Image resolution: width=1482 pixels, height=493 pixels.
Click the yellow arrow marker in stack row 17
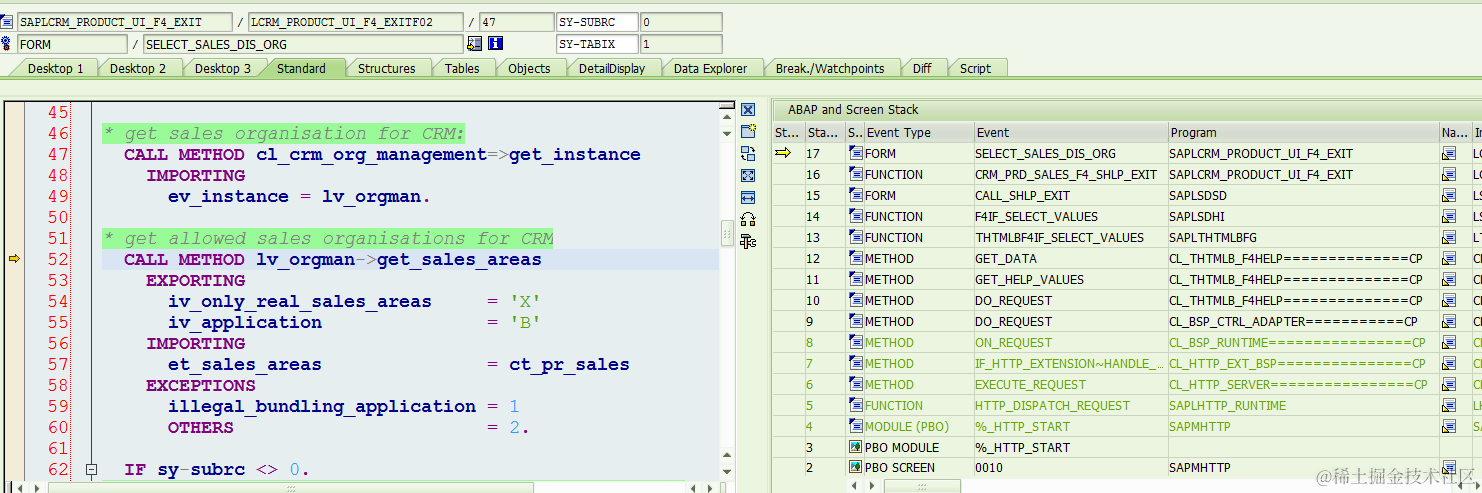coord(783,153)
